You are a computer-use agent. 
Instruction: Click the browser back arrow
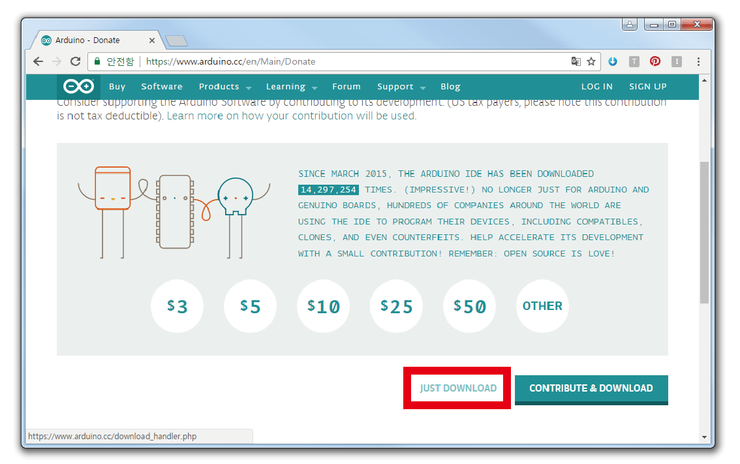pos(38,61)
